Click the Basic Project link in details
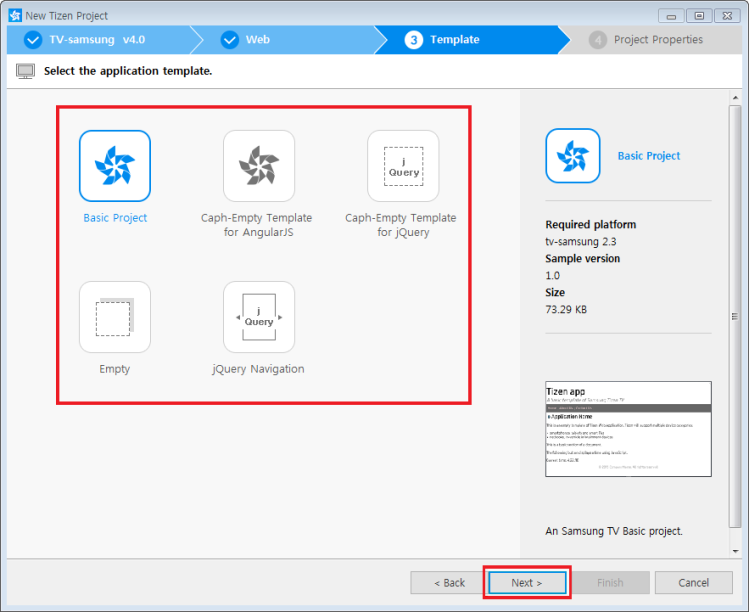Viewport: 749px width, 612px height. click(x=649, y=156)
